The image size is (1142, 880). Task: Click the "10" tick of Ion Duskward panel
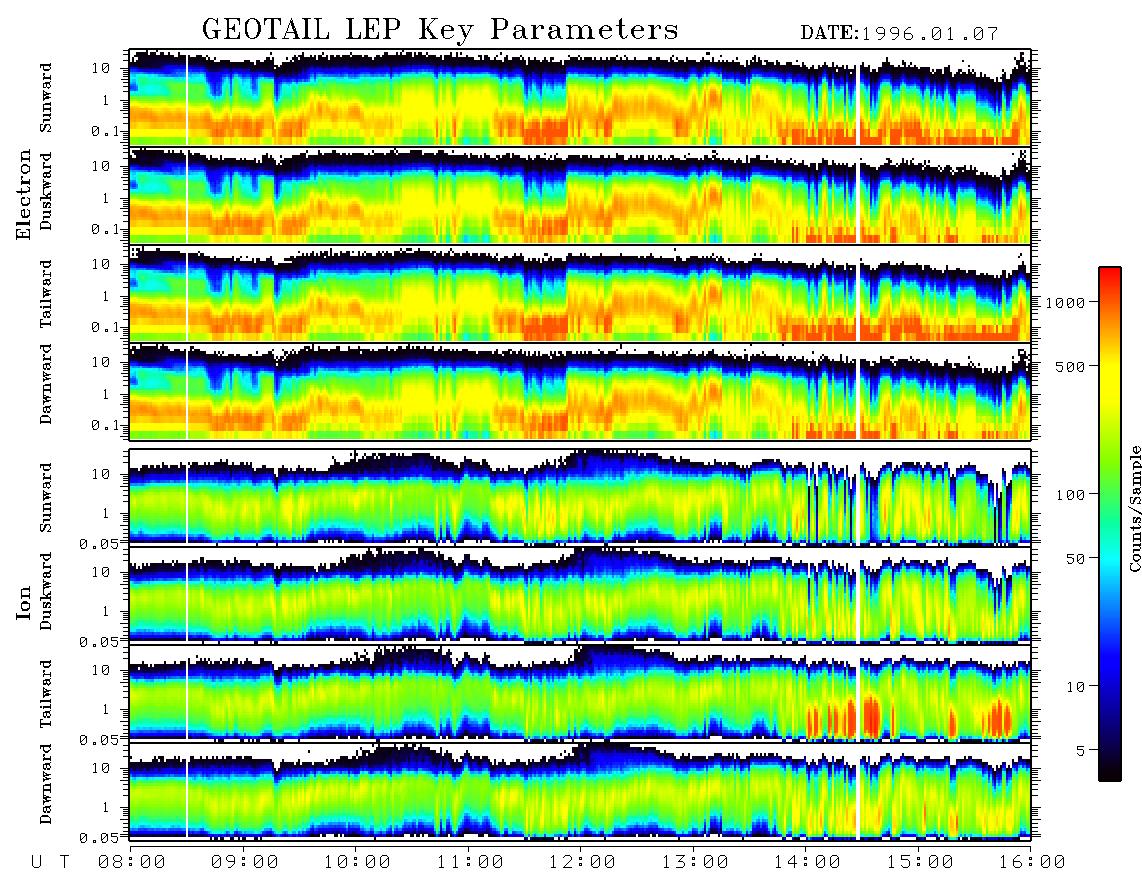click(101, 572)
